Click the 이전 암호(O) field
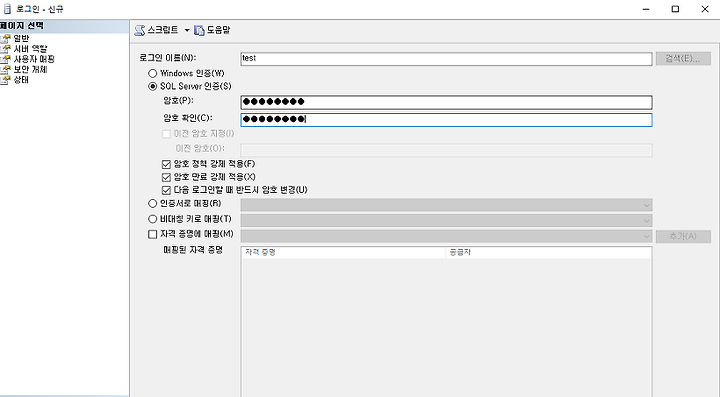720x397 pixels. click(x=446, y=150)
